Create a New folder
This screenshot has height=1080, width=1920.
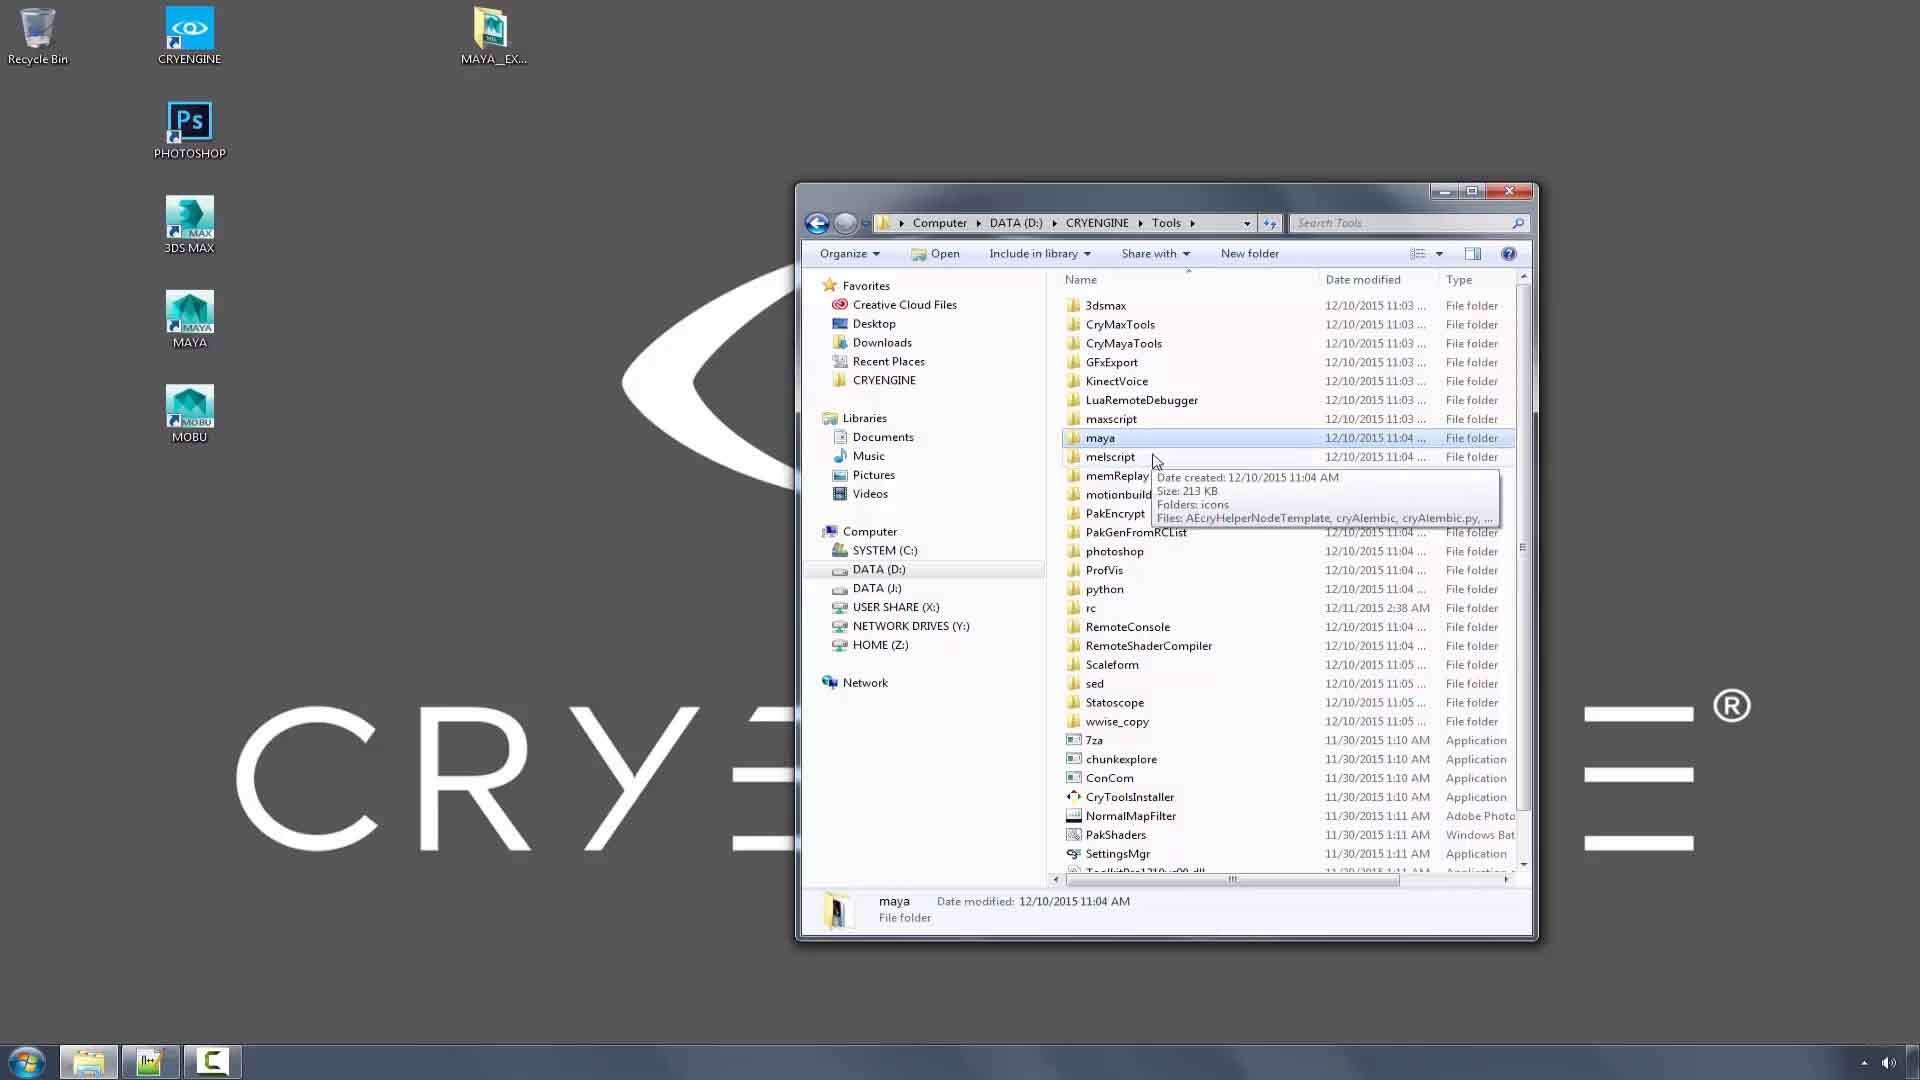click(x=1249, y=253)
